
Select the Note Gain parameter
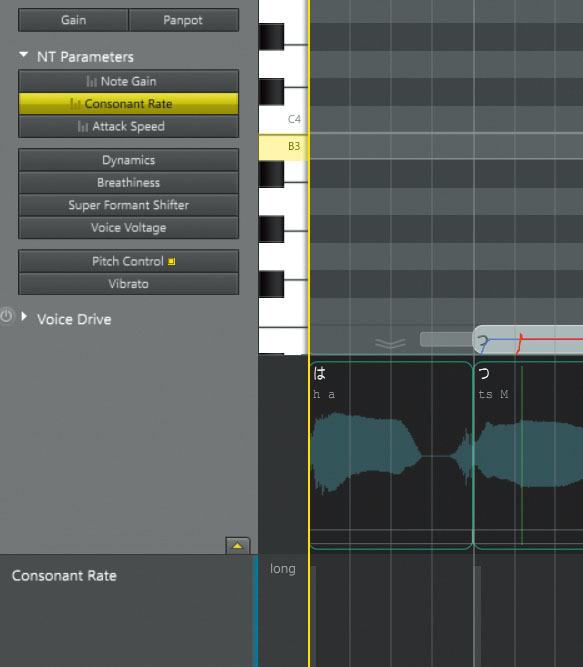point(128,81)
